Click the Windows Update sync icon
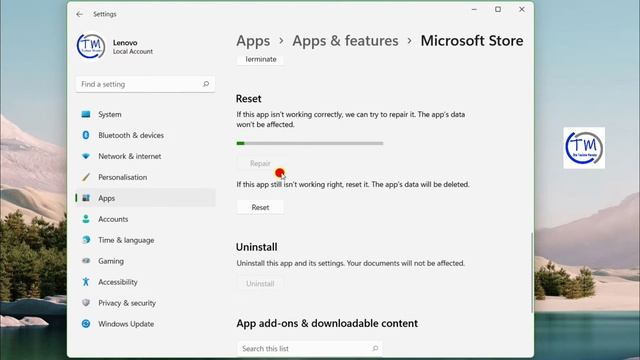 point(86,324)
